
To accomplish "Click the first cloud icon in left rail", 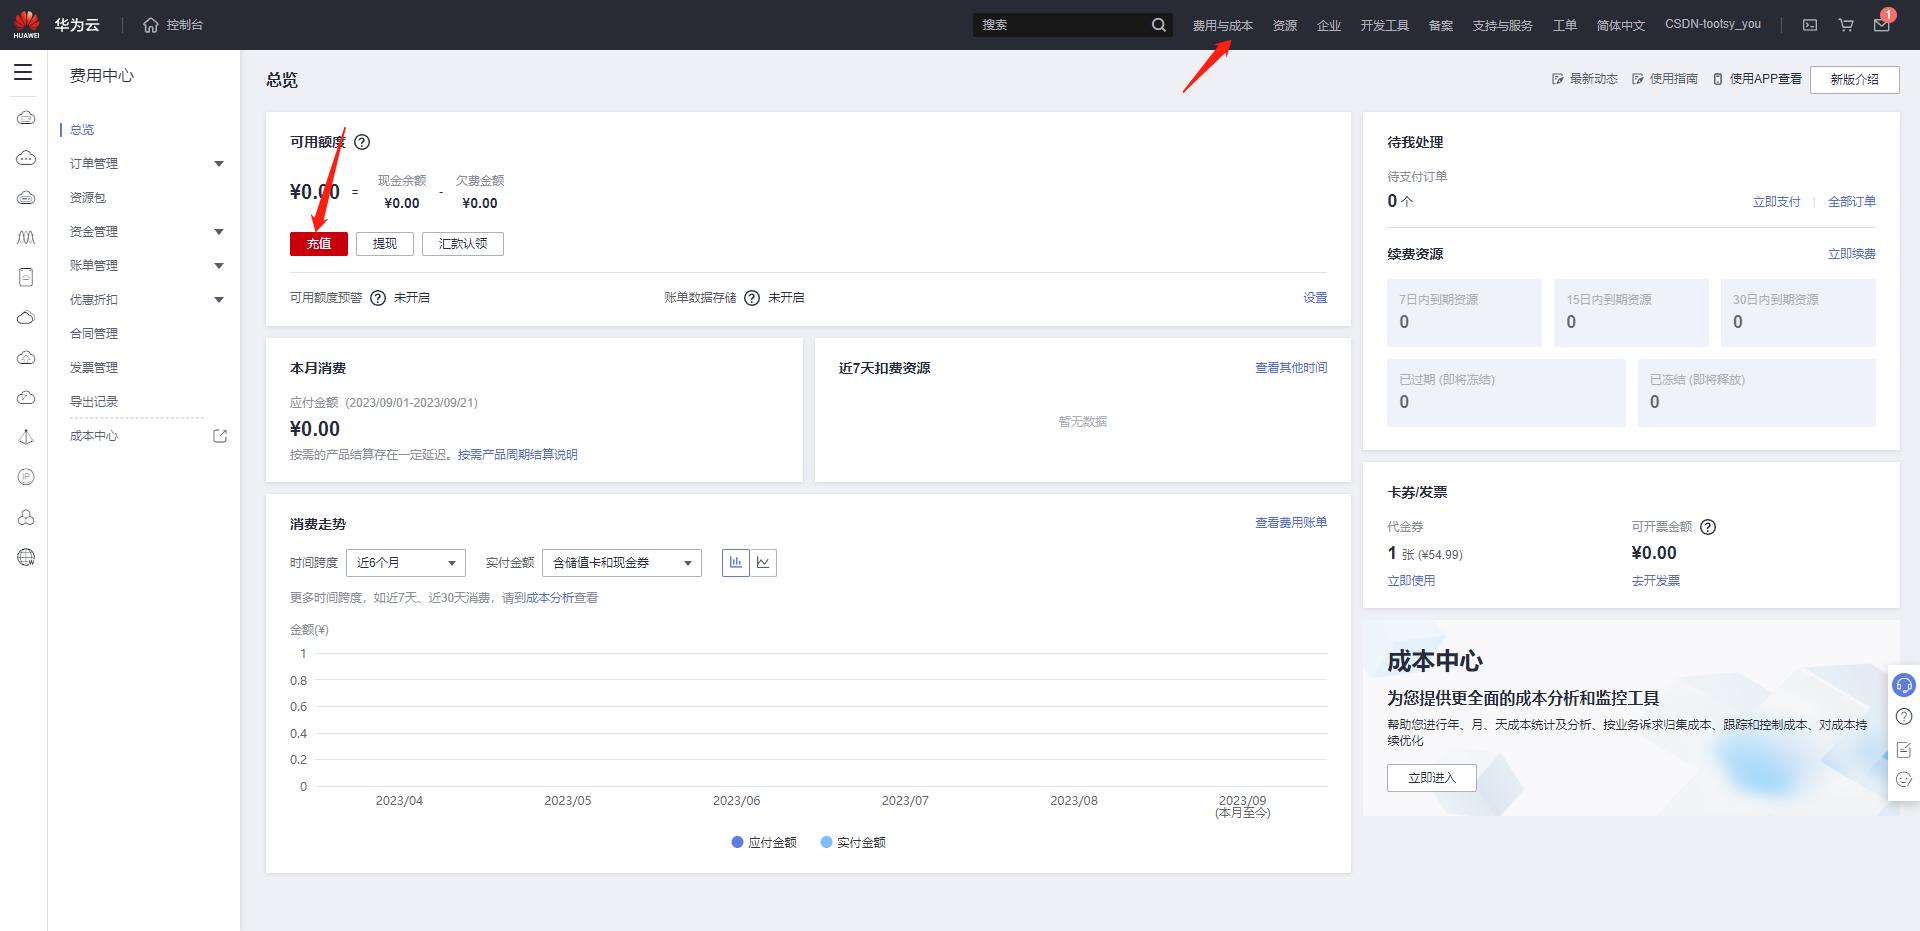I will pos(26,117).
